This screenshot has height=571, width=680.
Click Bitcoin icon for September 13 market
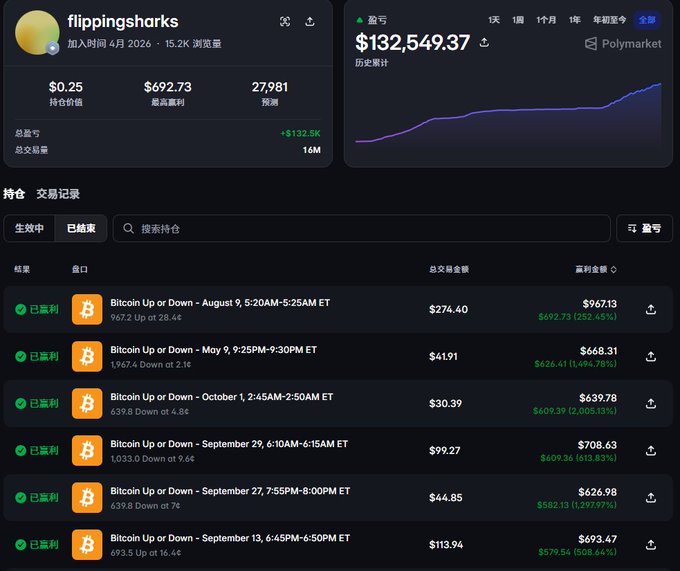[87, 545]
